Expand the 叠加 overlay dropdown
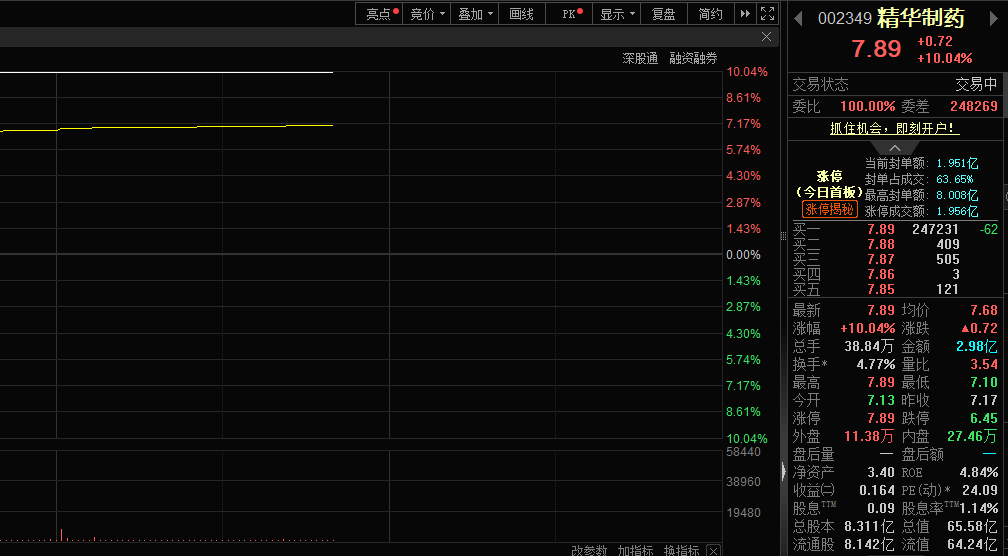The height and width of the screenshot is (556, 1008). pyautogui.click(x=474, y=13)
